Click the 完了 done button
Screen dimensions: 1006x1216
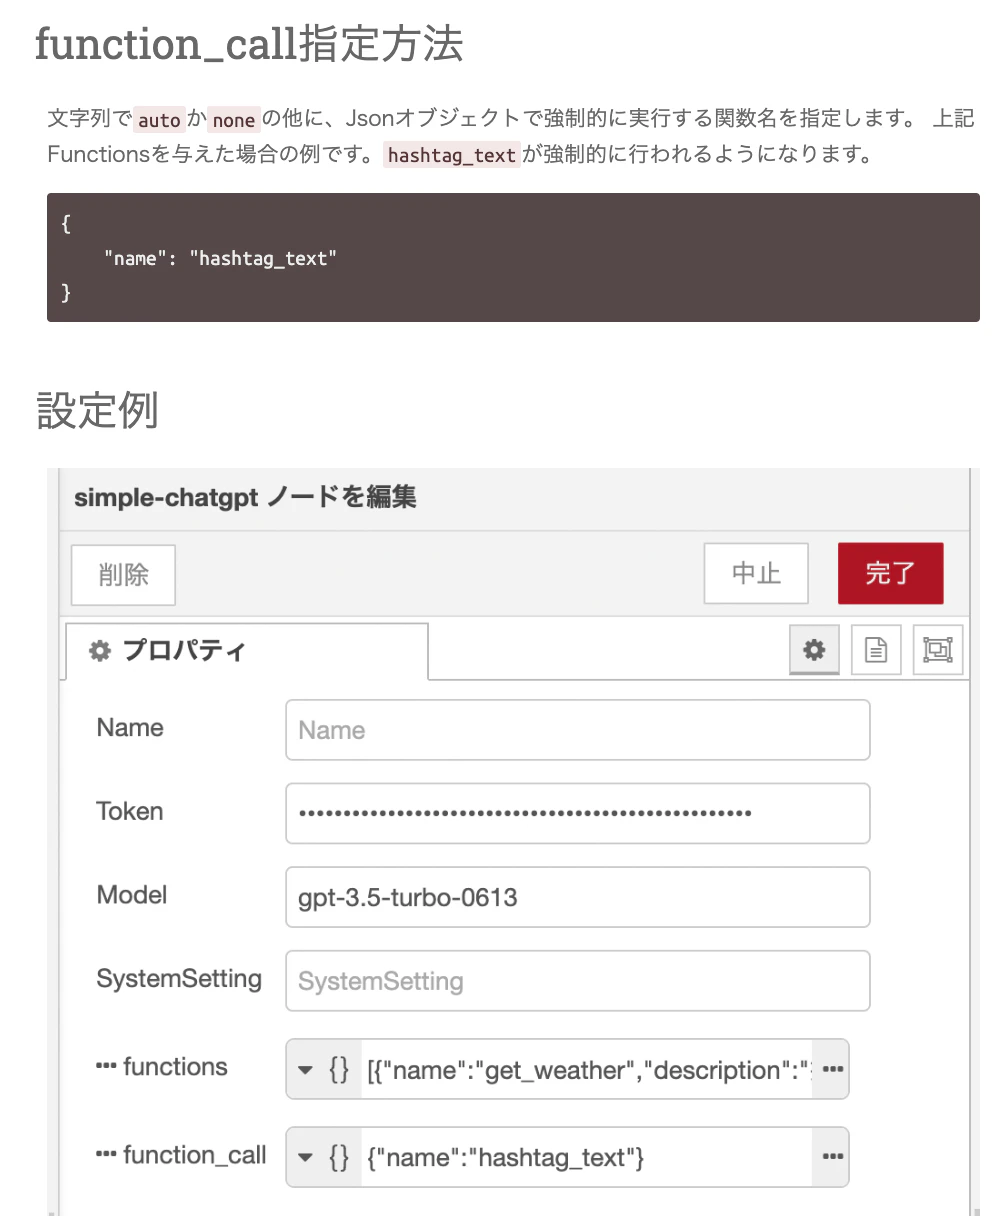pyautogui.click(x=890, y=573)
